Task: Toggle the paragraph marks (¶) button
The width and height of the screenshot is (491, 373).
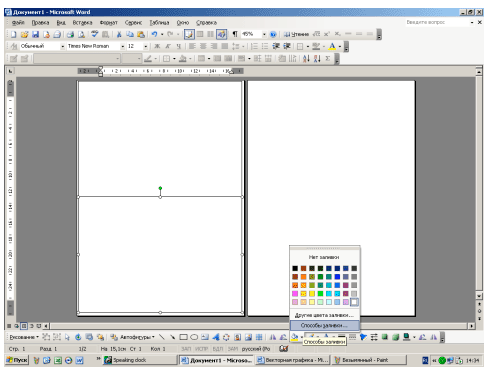Action: point(235,34)
